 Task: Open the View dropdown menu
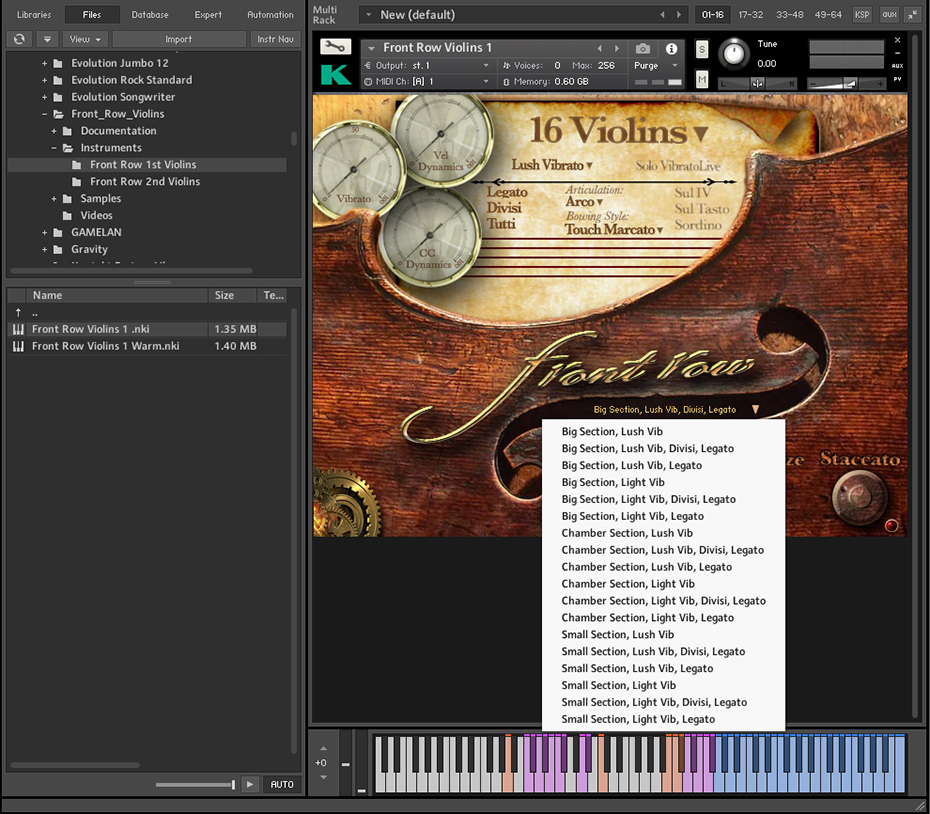coord(85,39)
